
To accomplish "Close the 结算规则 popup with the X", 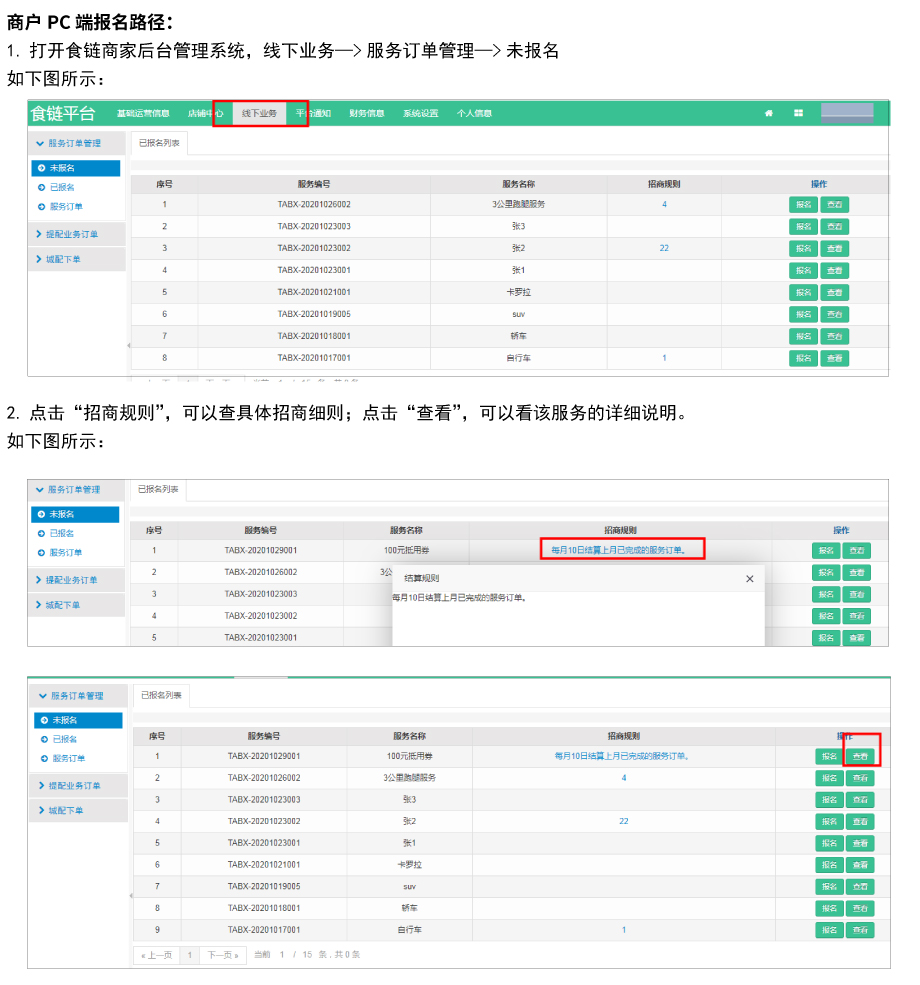I will pyautogui.click(x=750, y=578).
